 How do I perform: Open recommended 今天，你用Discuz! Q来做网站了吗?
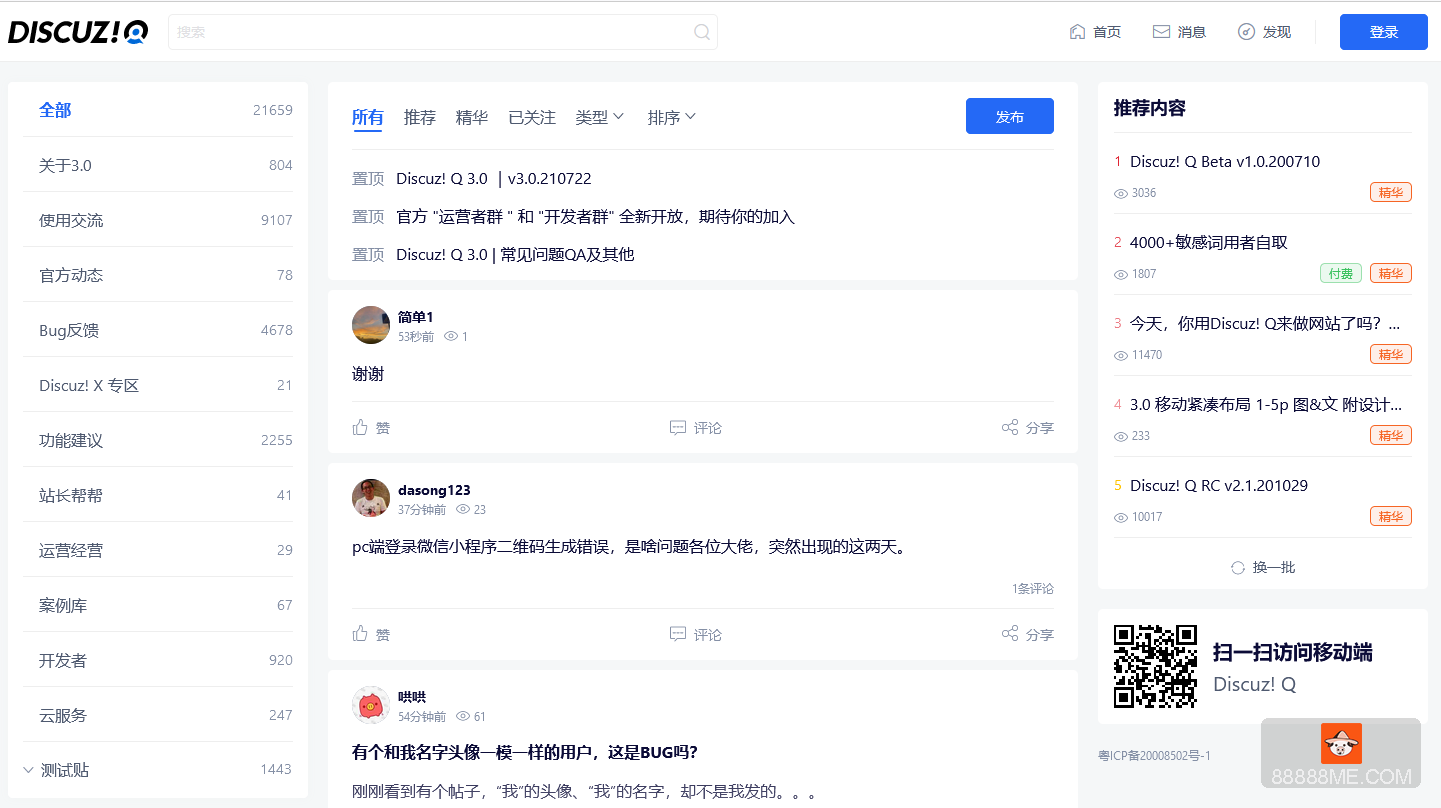point(1265,323)
